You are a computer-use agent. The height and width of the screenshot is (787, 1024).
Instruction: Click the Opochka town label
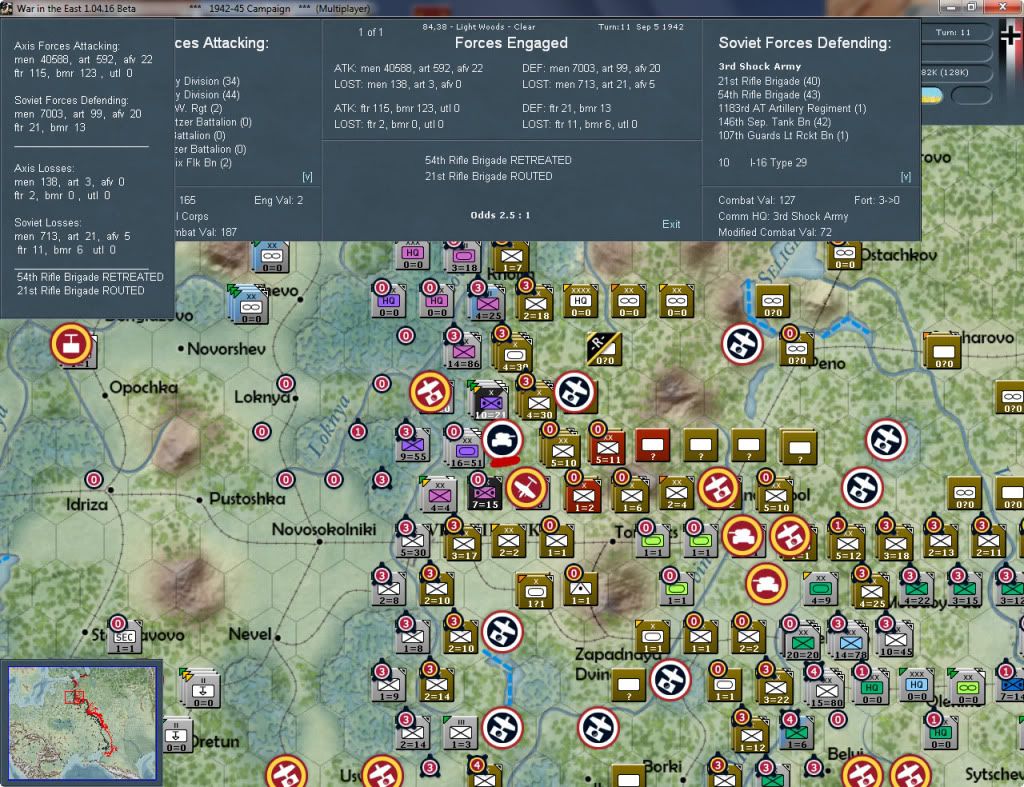(x=144, y=388)
